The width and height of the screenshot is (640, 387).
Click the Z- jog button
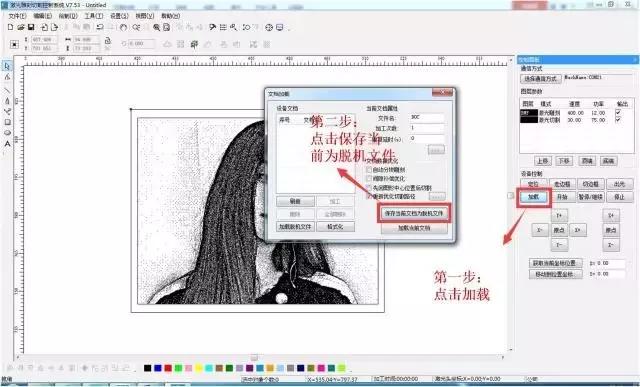point(611,245)
